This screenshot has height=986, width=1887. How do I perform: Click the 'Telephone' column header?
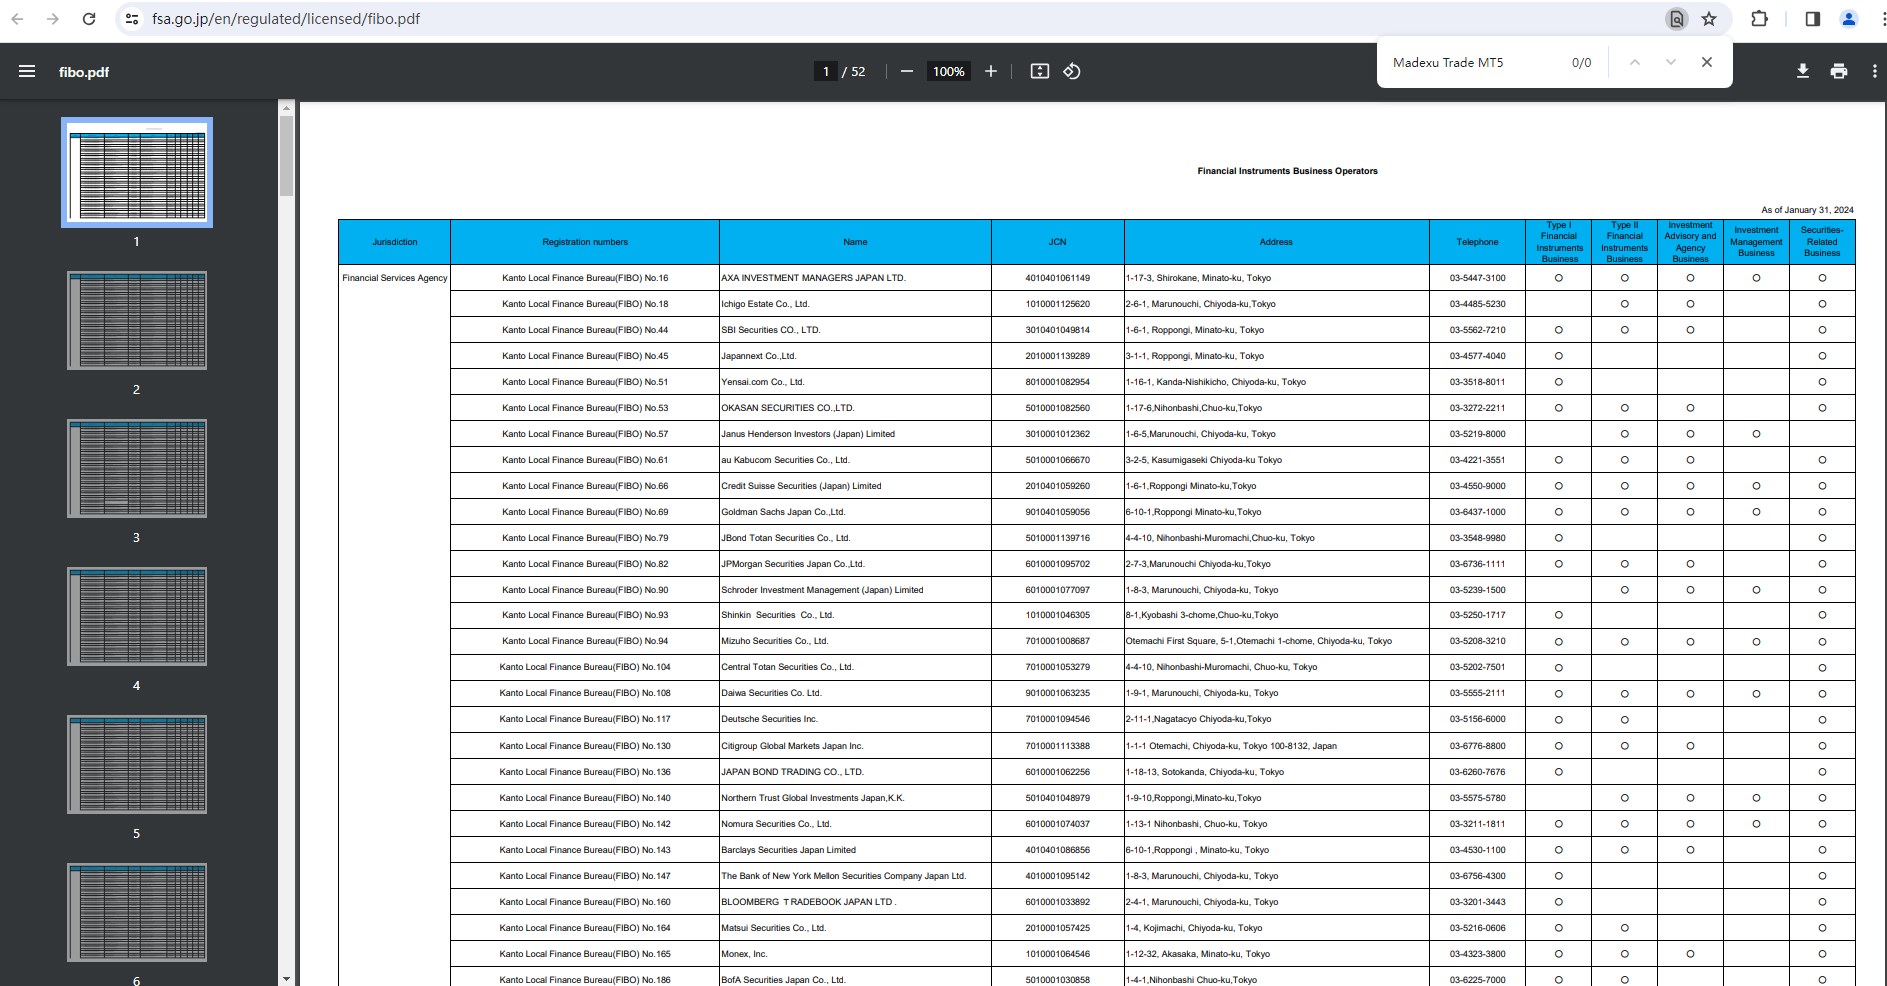pyautogui.click(x=1477, y=242)
